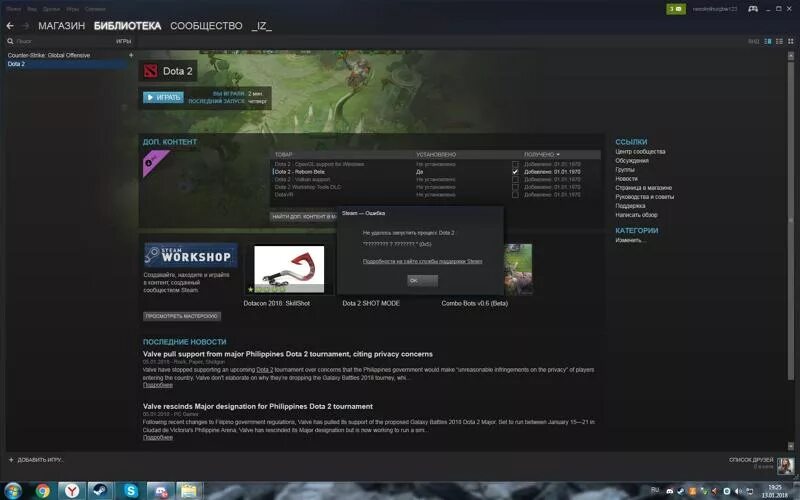Switch the library to grid view icon

[790, 41]
